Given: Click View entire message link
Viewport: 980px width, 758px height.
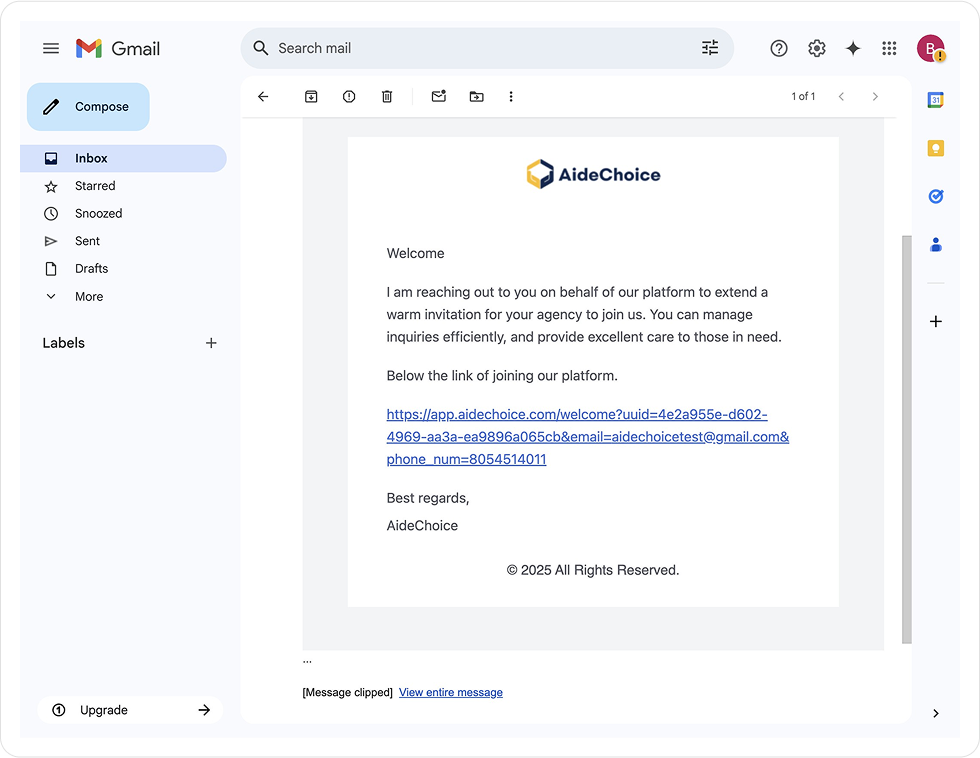Looking at the screenshot, I should pyautogui.click(x=451, y=692).
